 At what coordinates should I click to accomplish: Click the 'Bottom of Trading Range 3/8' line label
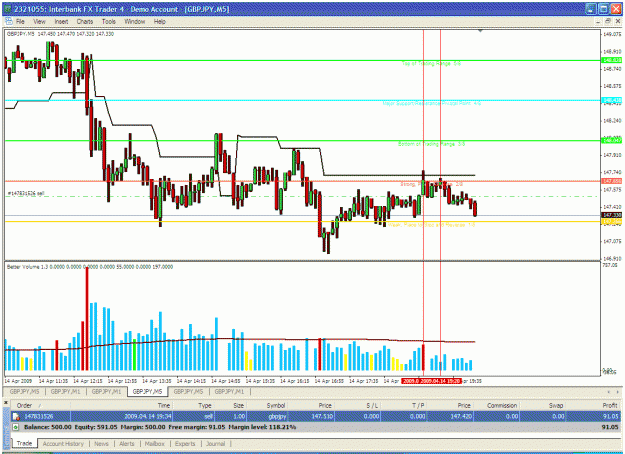pyautogui.click(x=431, y=144)
